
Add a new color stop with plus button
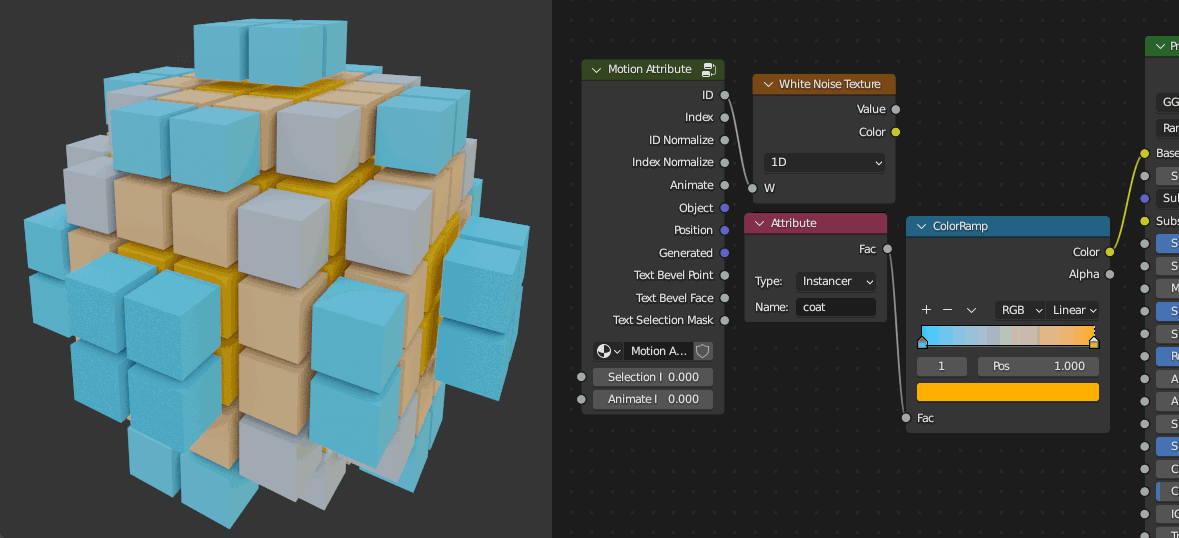point(926,310)
